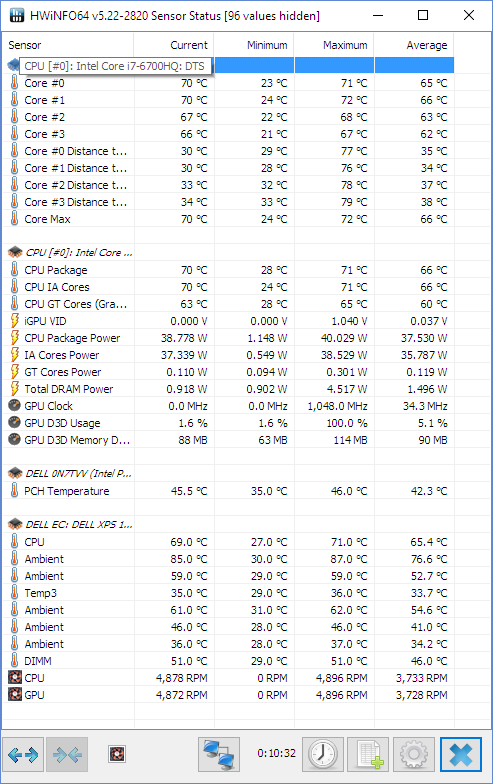Open sensor settings via gear icon

click(414, 754)
